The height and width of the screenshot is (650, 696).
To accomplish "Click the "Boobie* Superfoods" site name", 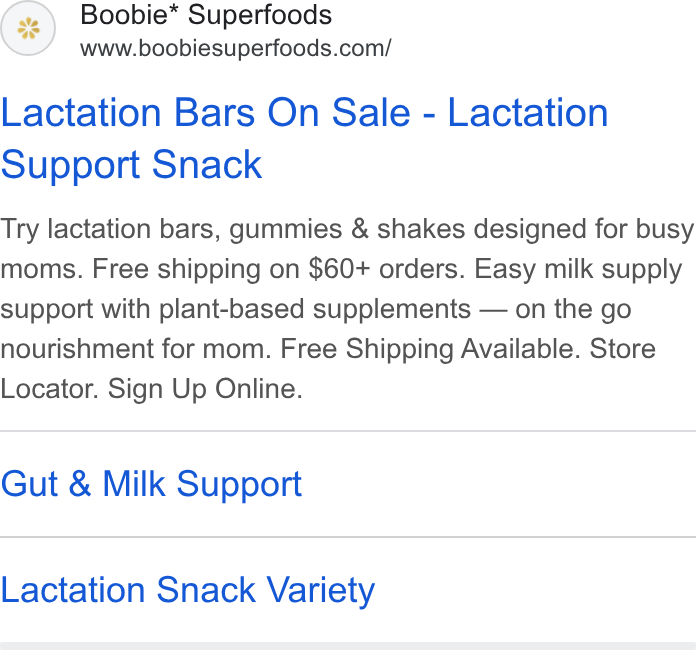I will pyautogui.click(x=206, y=15).
